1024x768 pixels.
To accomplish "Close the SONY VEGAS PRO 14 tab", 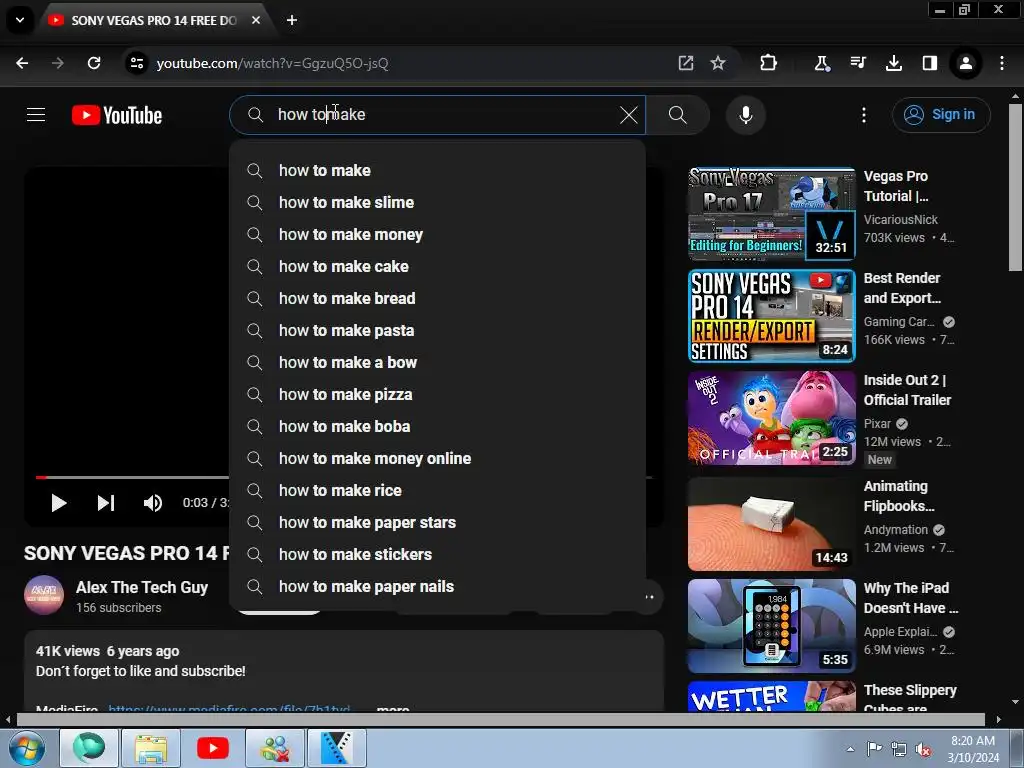I will 256,20.
